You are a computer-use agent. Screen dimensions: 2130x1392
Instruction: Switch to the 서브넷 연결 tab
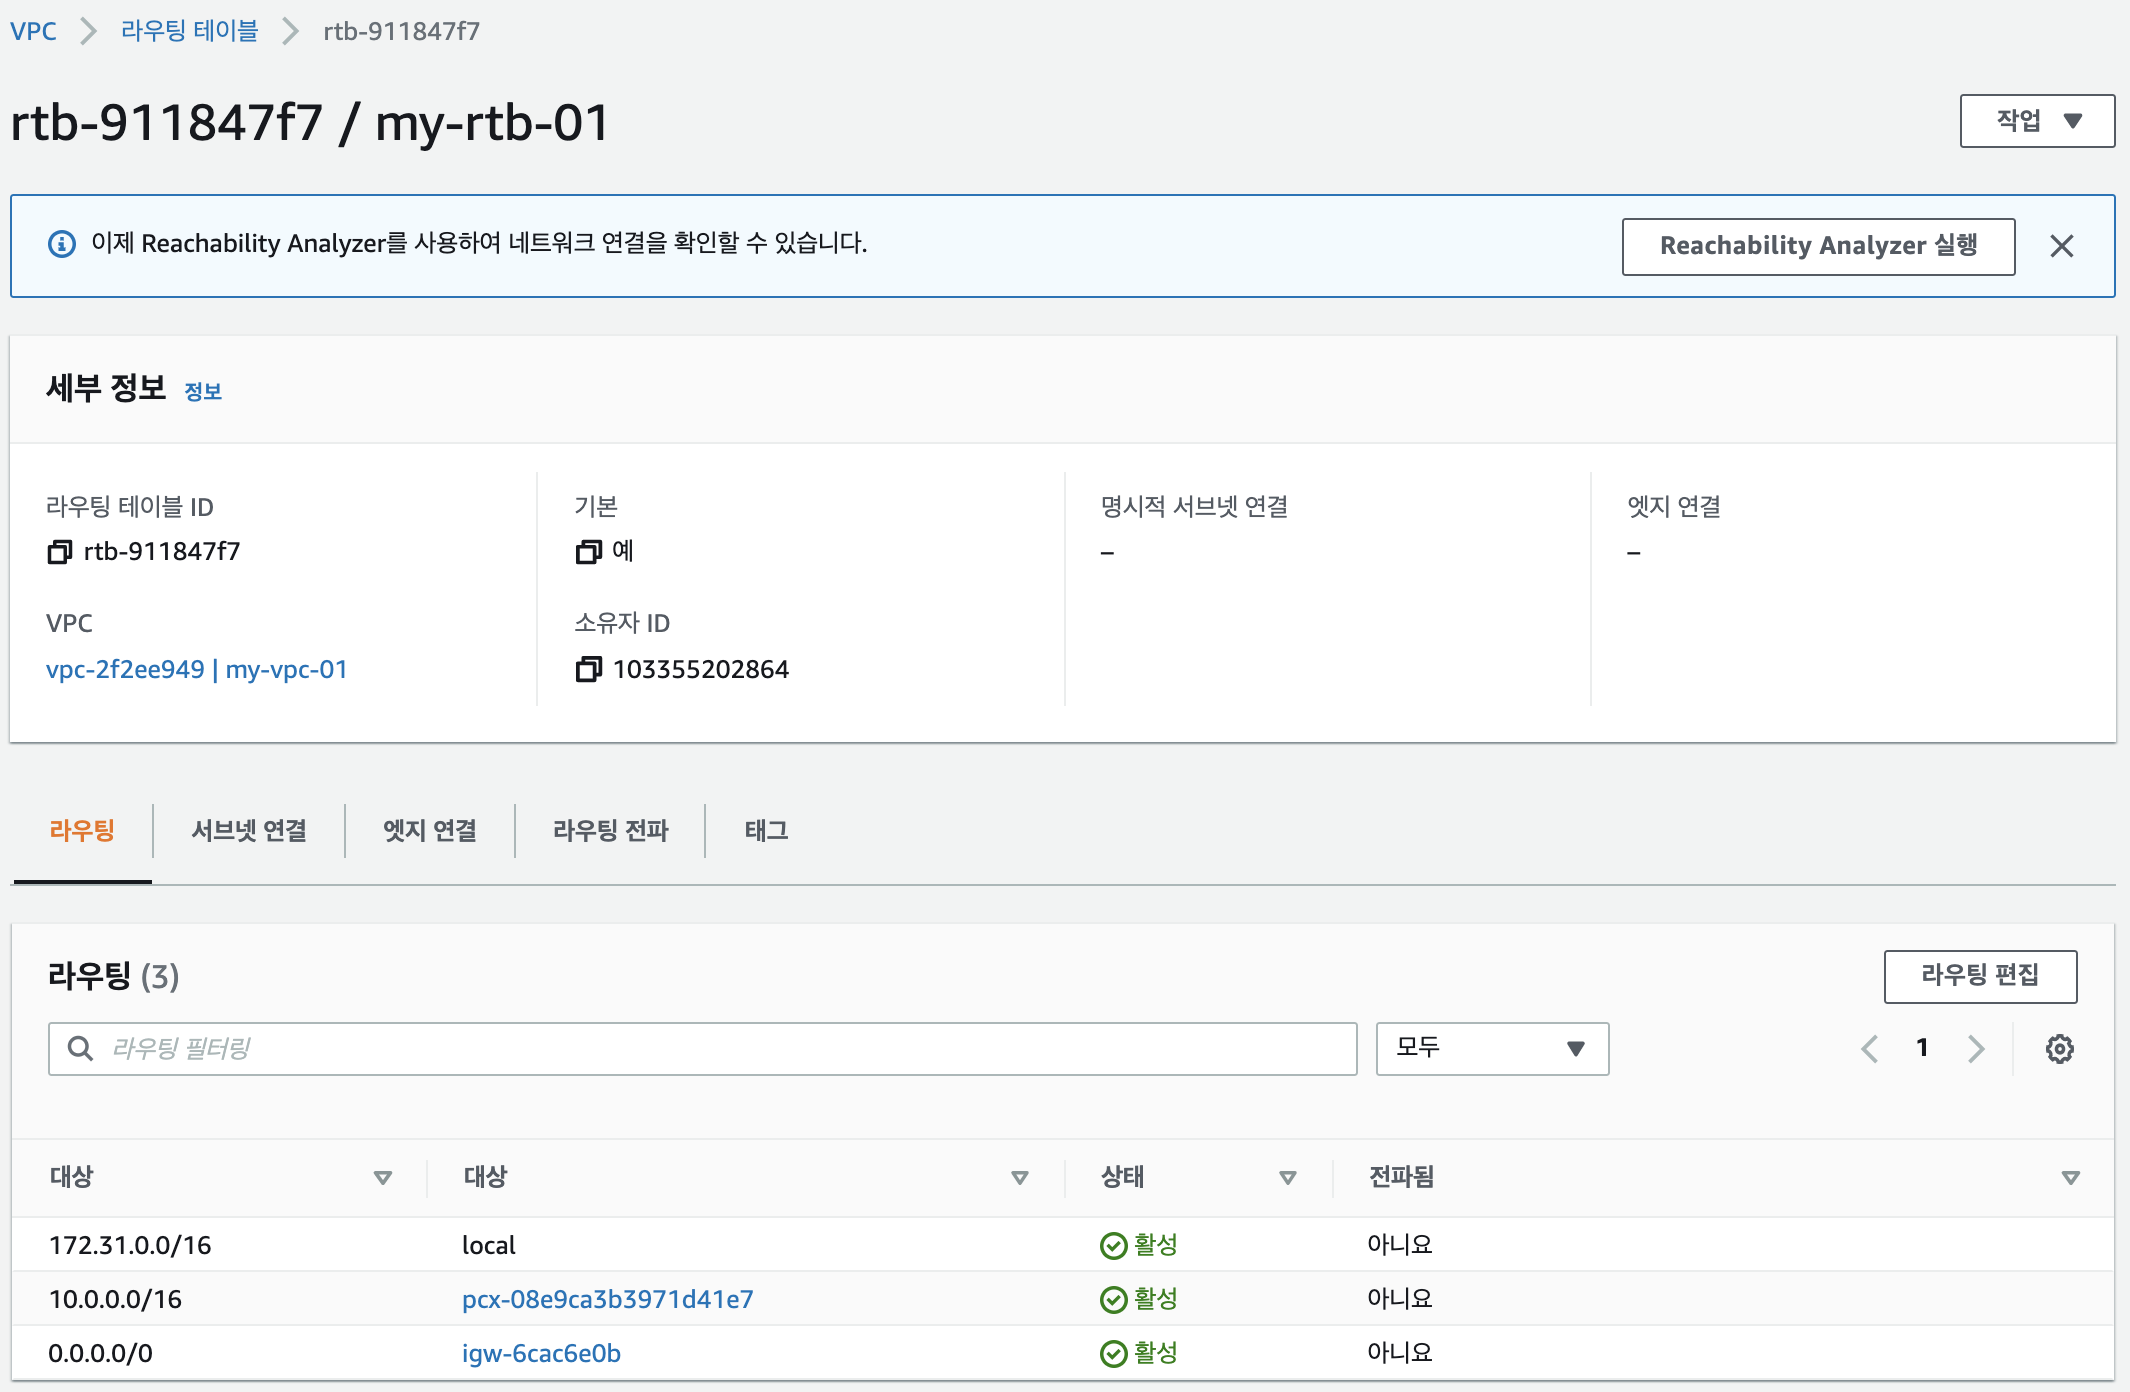click(x=249, y=831)
